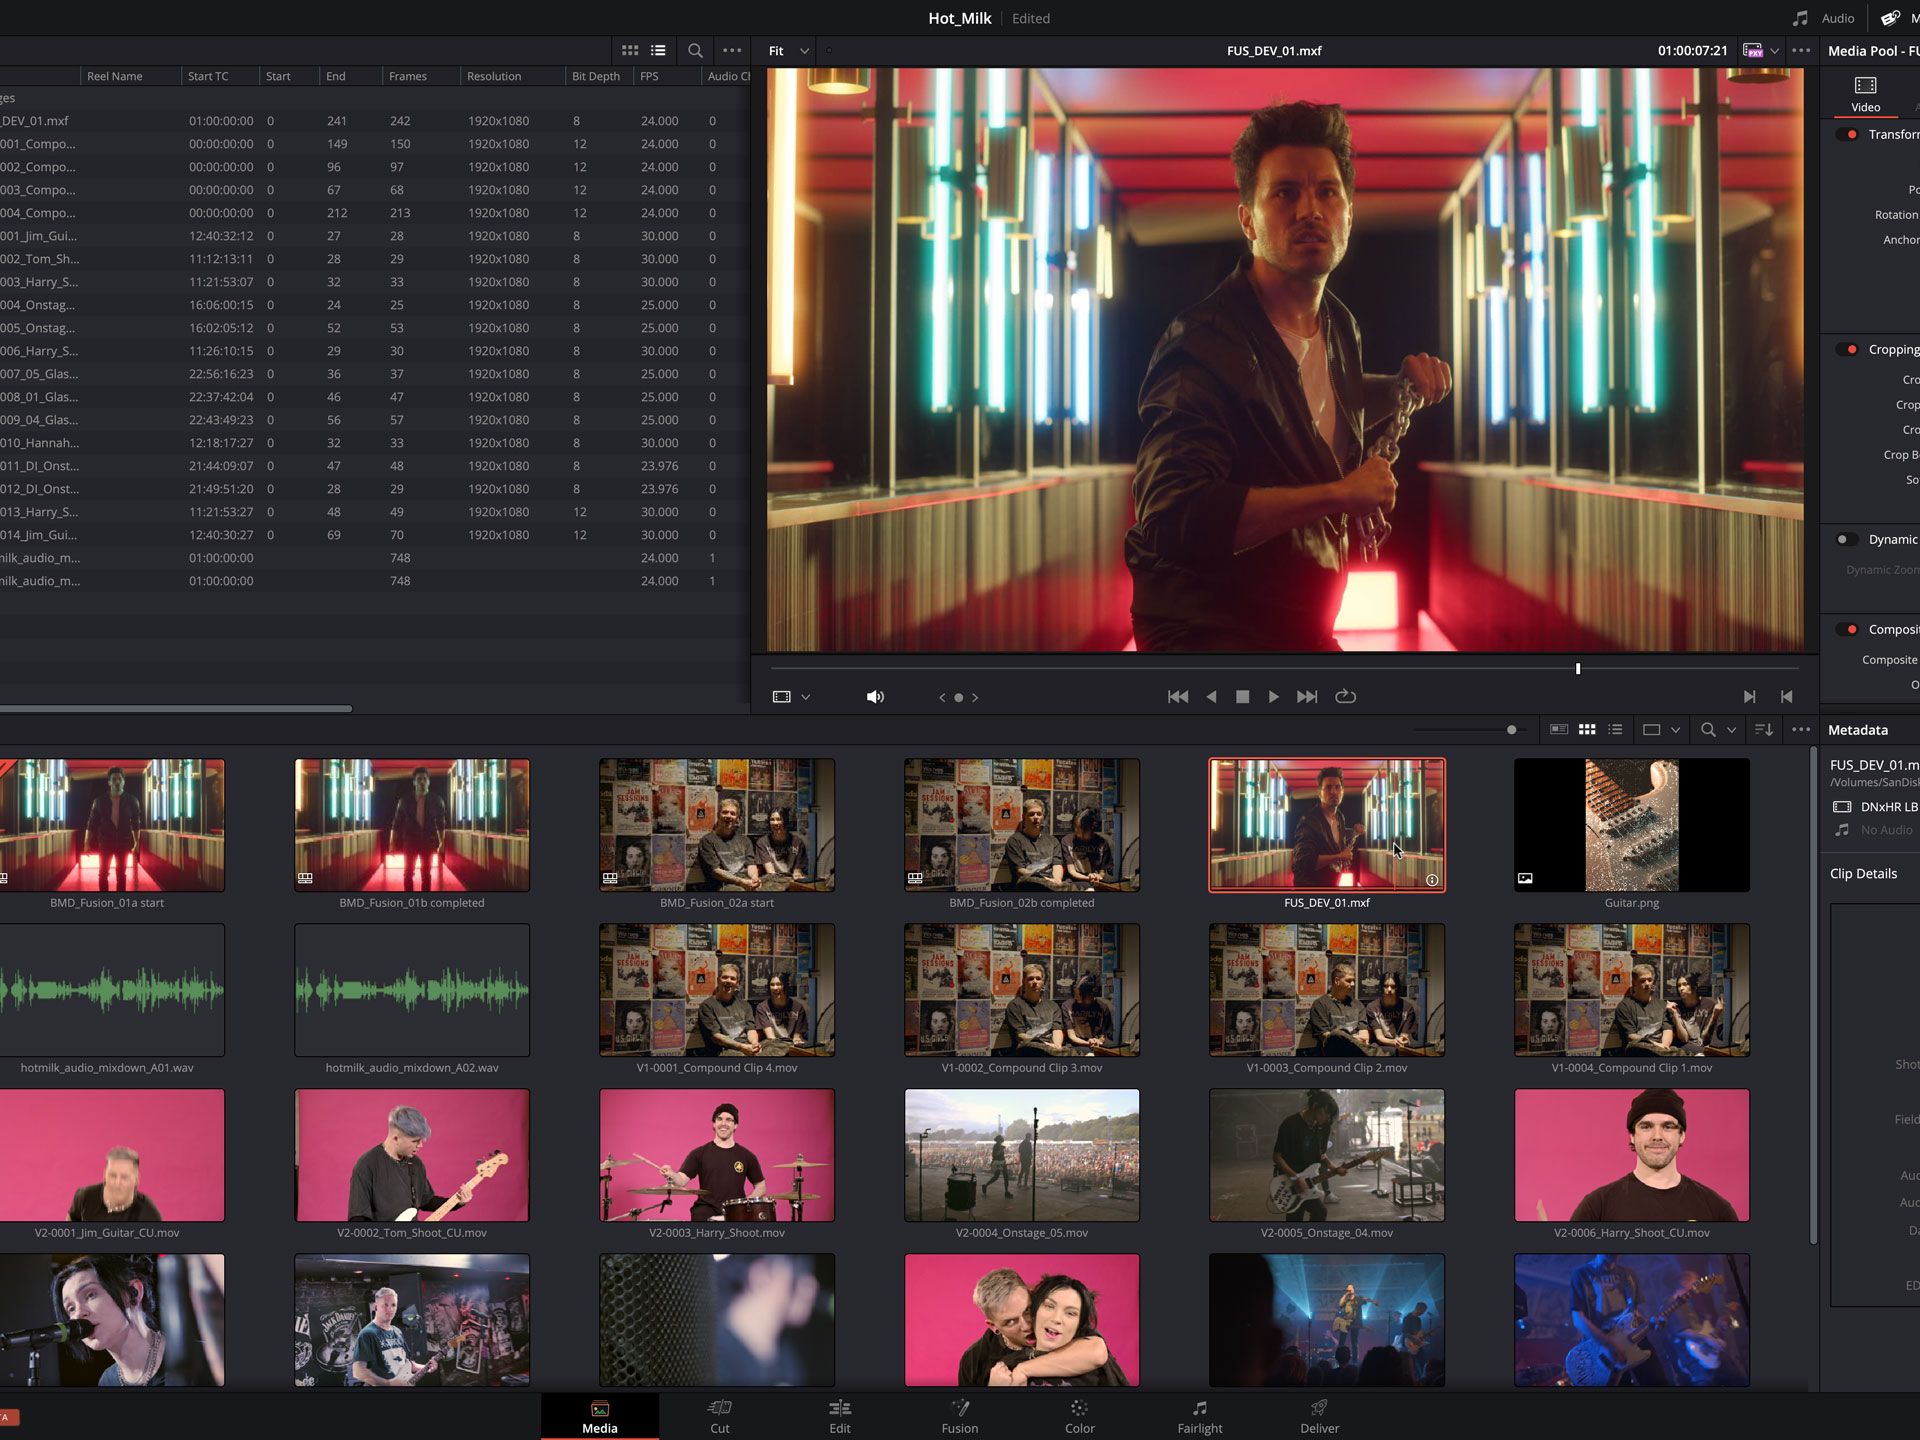Image resolution: width=1920 pixels, height=1440 pixels.
Task: Expand the proxy (PXY) resolution dropdown
Action: coord(1775,50)
